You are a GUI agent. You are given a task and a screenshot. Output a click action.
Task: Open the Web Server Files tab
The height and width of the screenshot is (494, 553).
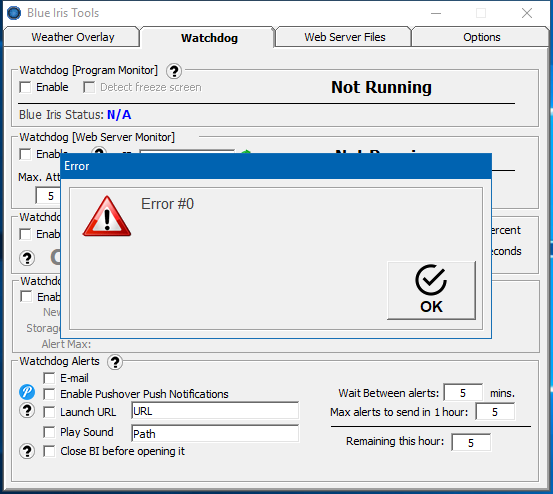pos(345,37)
